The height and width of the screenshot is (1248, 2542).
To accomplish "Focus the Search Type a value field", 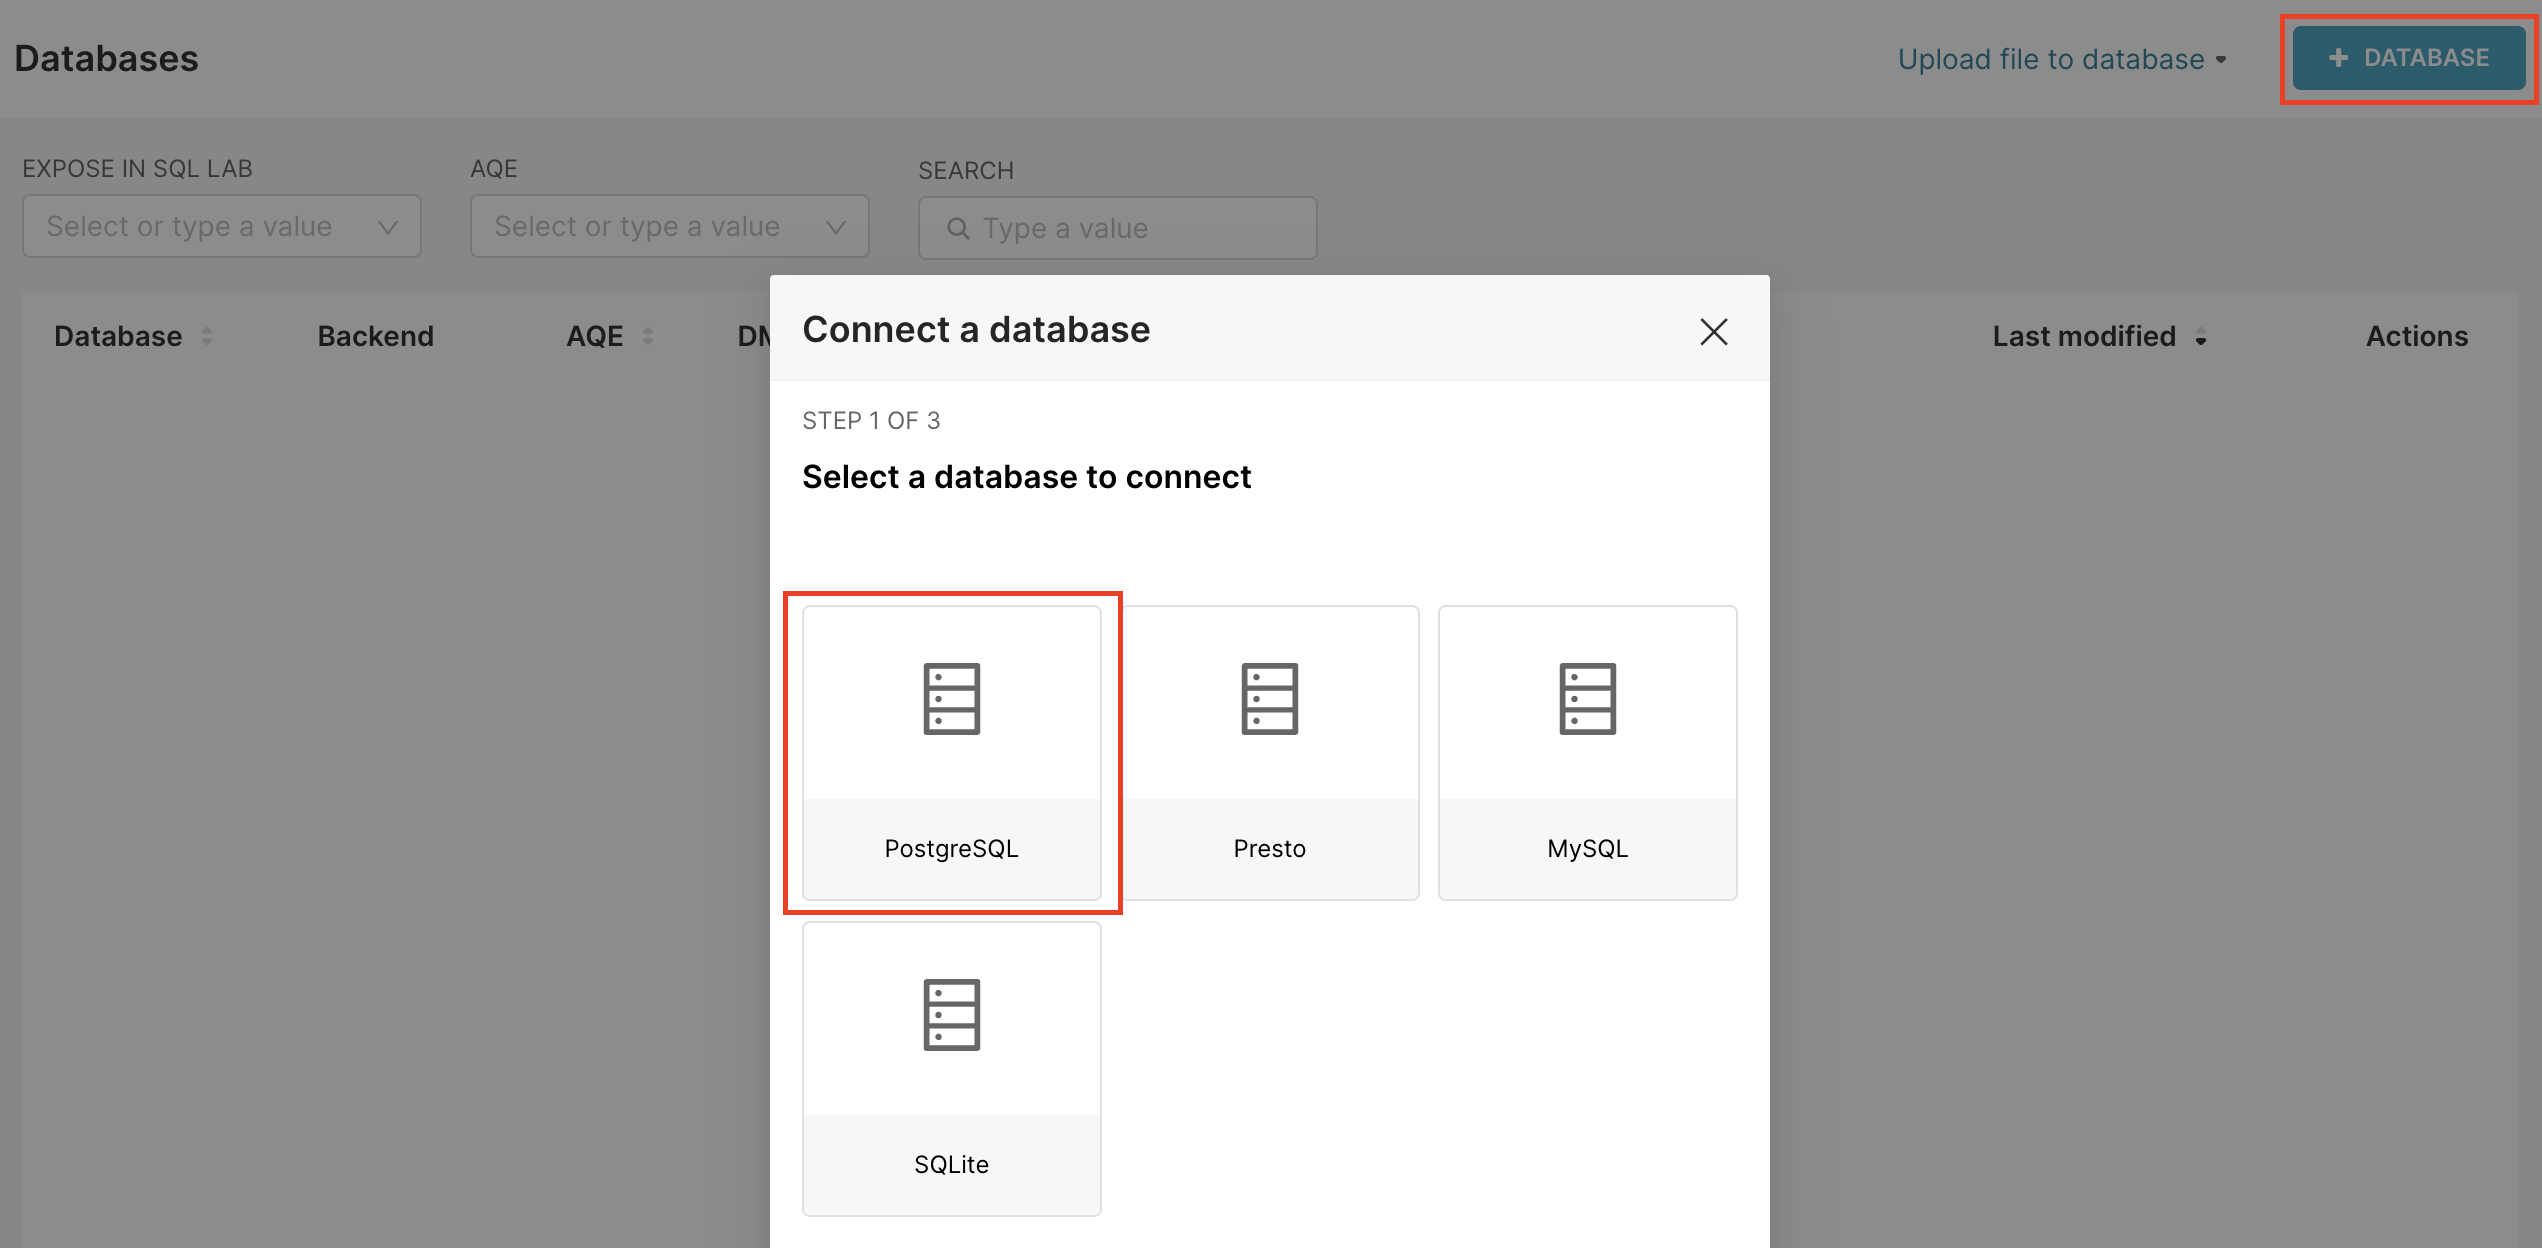I will click(x=1118, y=228).
